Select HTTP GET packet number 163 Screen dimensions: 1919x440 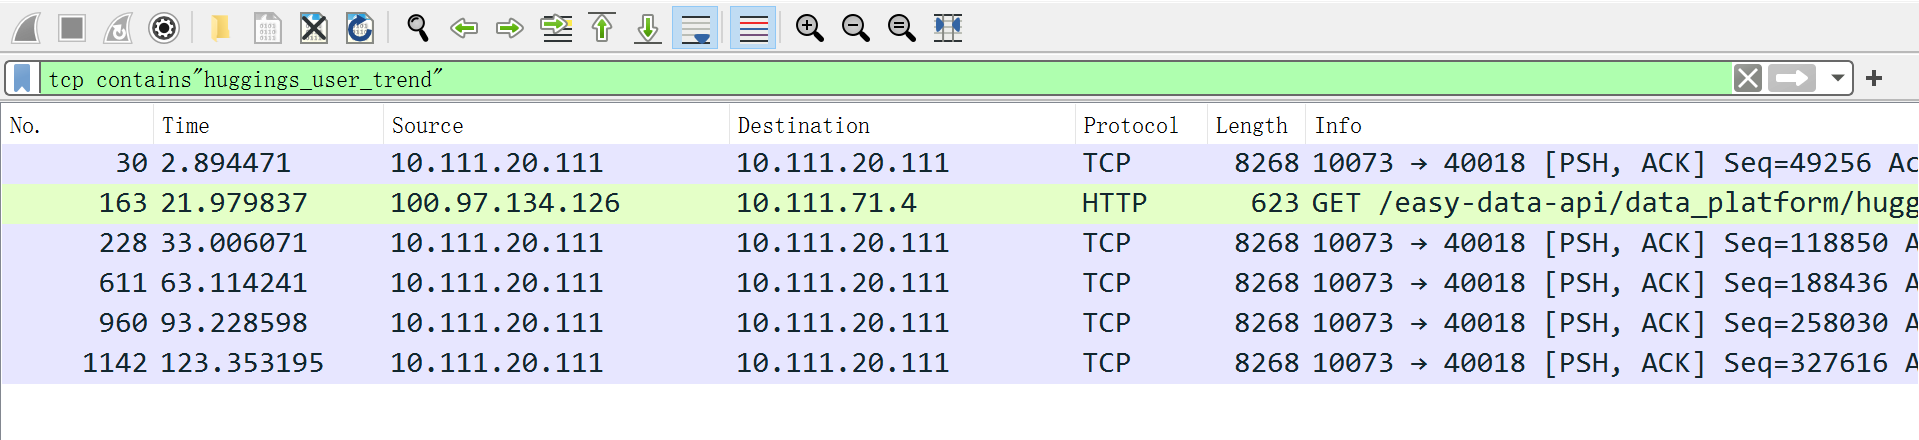(x=960, y=203)
